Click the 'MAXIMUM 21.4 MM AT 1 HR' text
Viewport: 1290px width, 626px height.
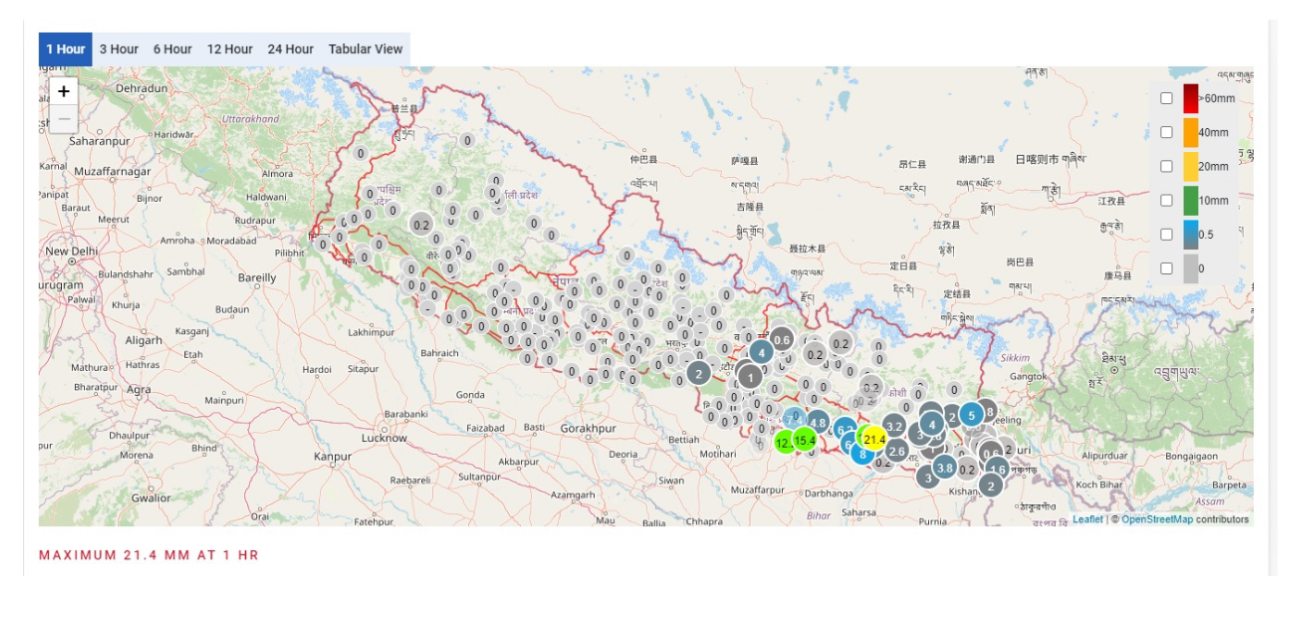[x=148, y=555]
